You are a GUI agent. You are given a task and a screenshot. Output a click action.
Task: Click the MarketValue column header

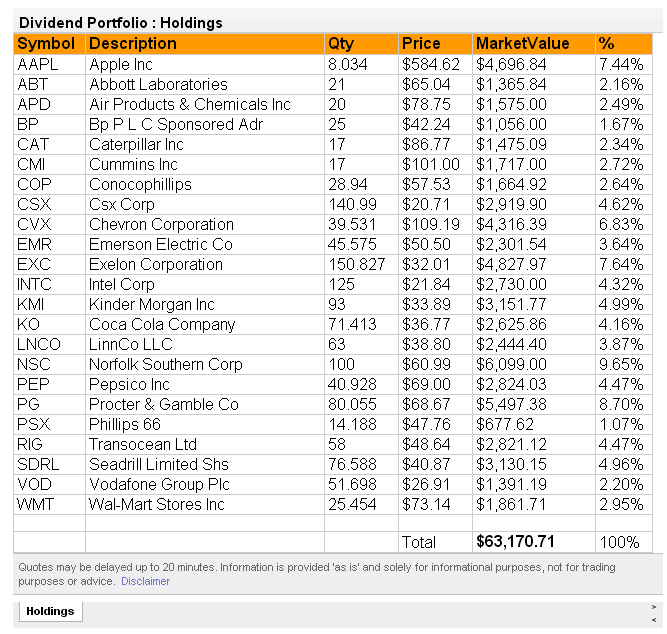point(522,44)
